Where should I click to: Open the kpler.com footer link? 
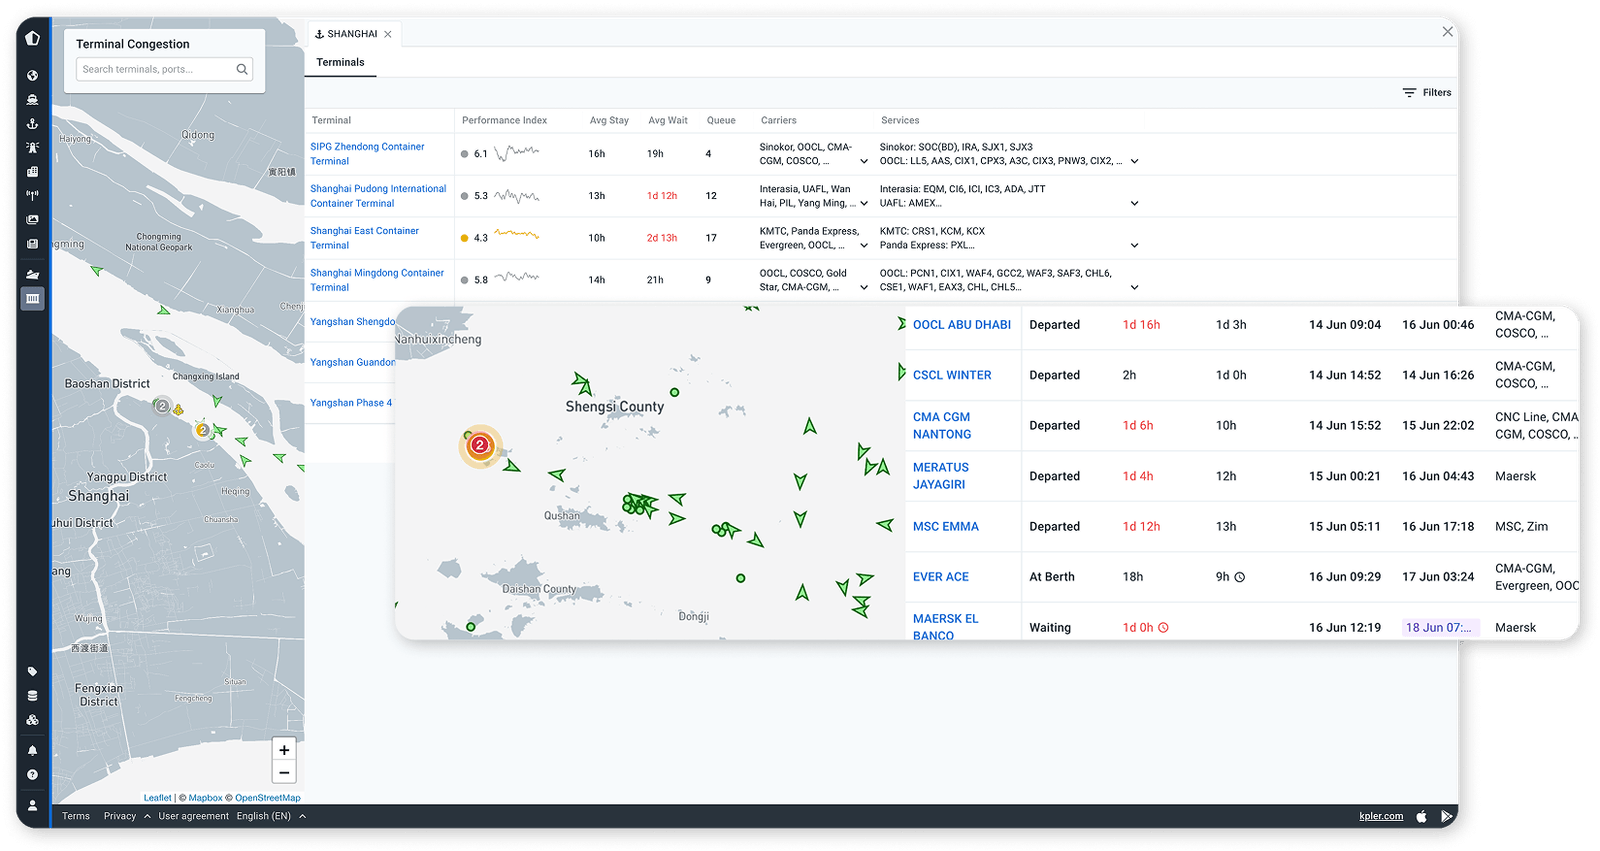tap(1381, 816)
